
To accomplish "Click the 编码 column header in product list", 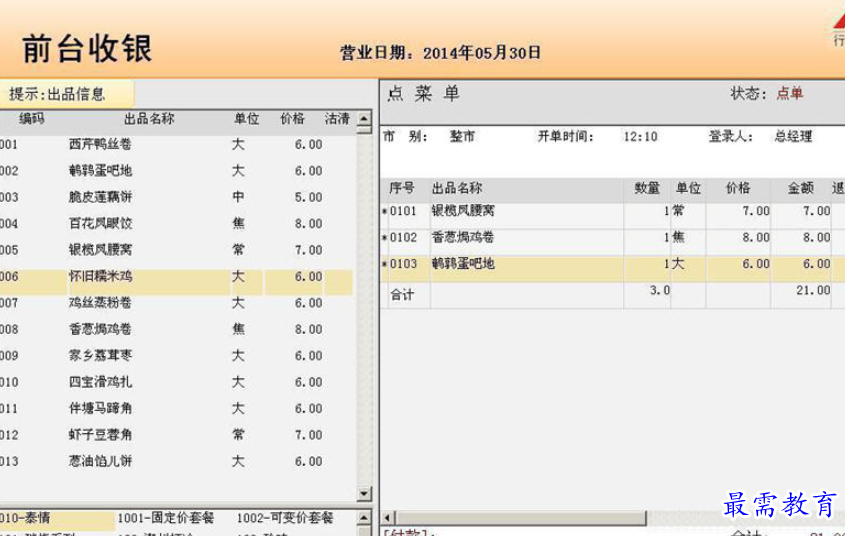I will click(32, 119).
